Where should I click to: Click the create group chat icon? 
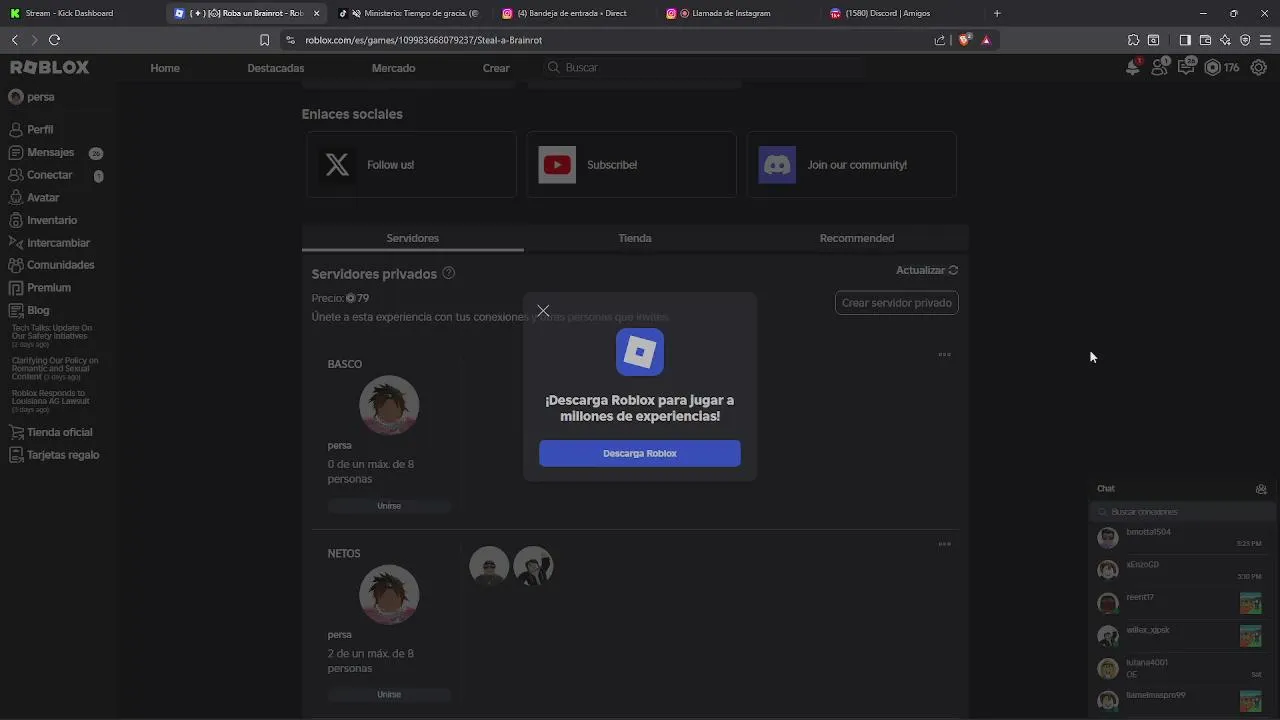(x=1261, y=489)
